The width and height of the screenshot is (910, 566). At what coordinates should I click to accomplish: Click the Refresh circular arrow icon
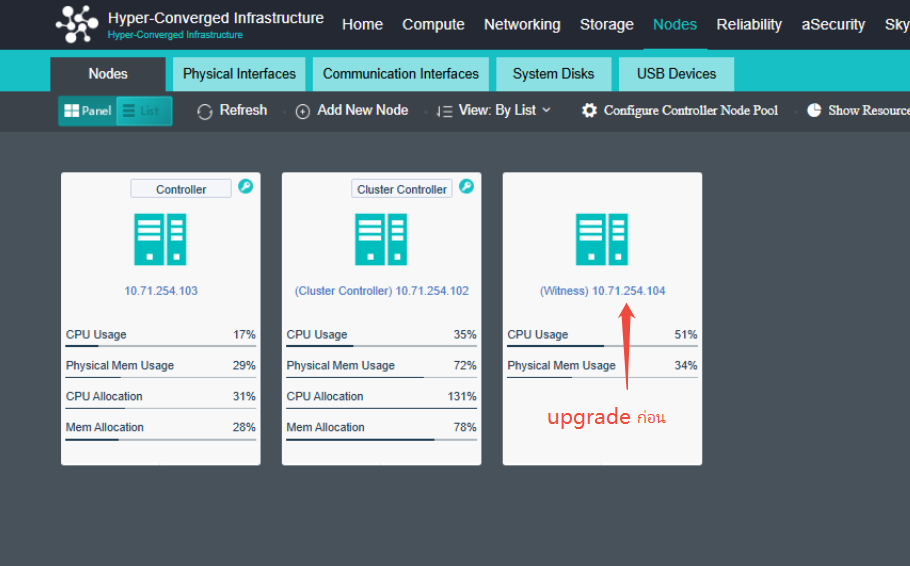(x=204, y=111)
